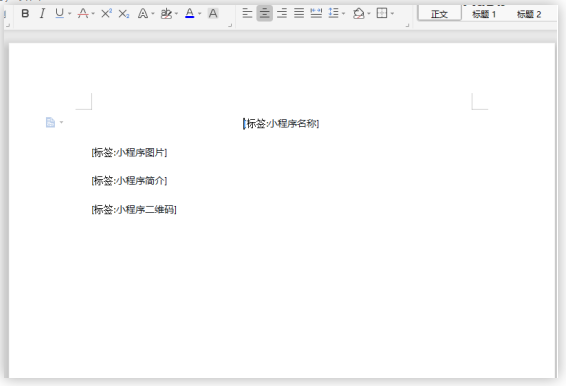Click the [标签:小程序名称] text
The height and width of the screenshot is (386, 566).
[281, 123]
